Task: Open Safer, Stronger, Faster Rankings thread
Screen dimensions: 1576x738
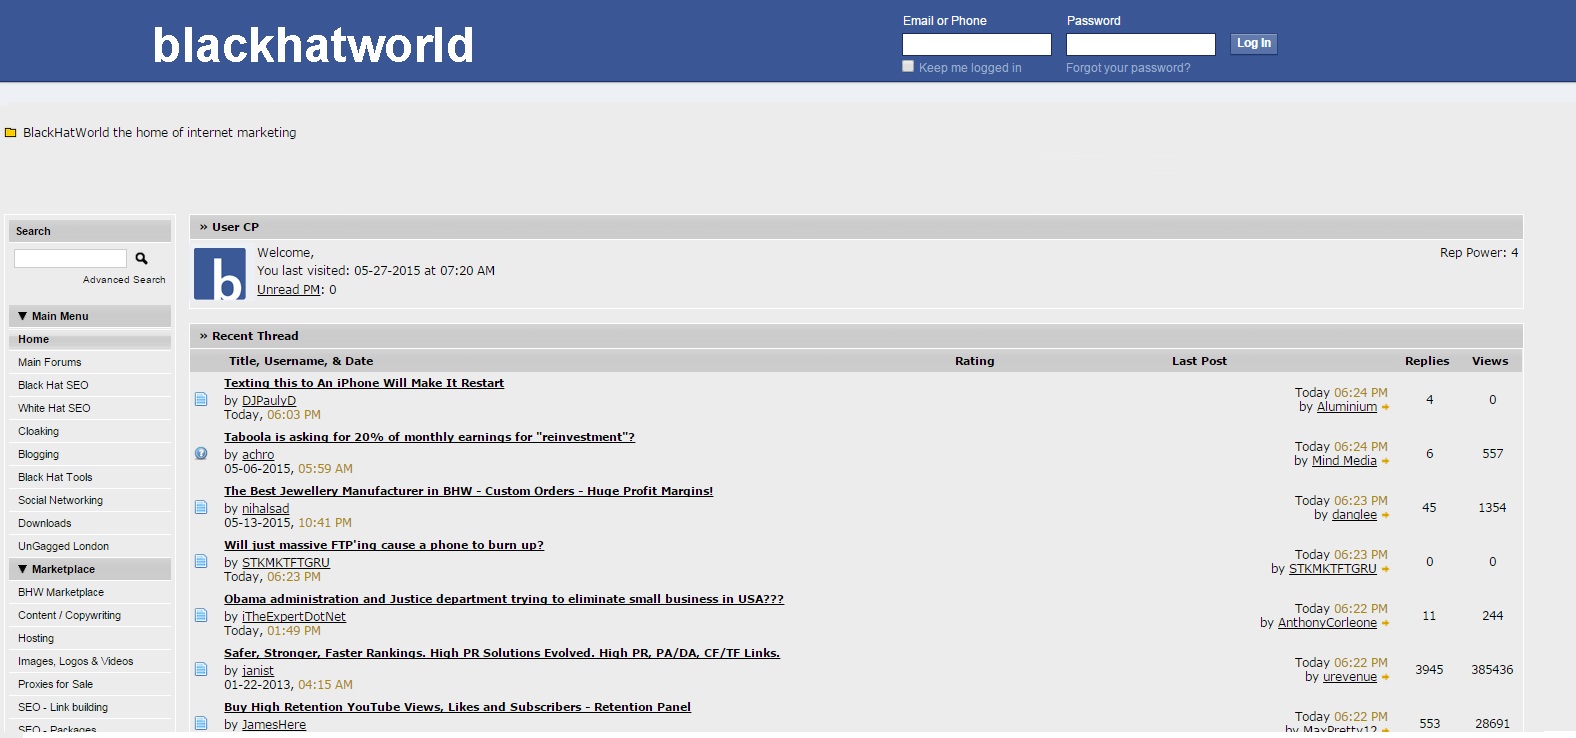Action: (502, 653)
